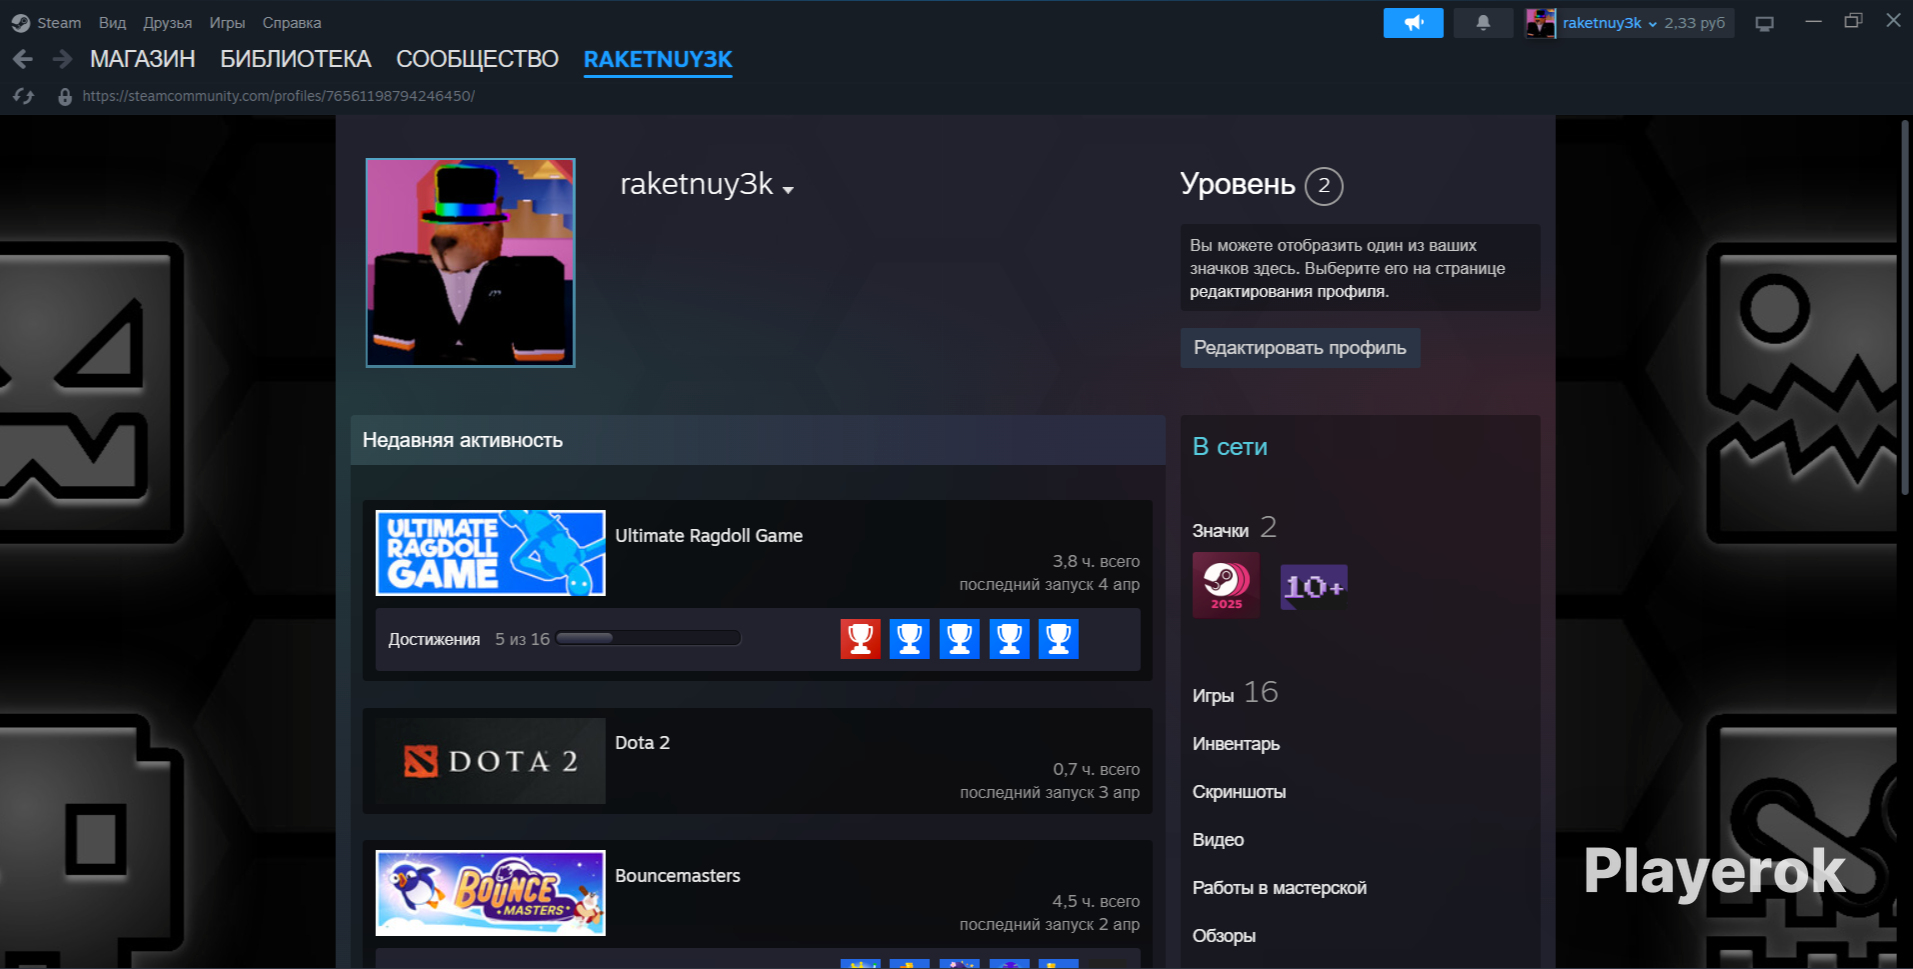Go back with the left arrow
1913x969 pixels.
pyautogui.click(x=23, y=60)
